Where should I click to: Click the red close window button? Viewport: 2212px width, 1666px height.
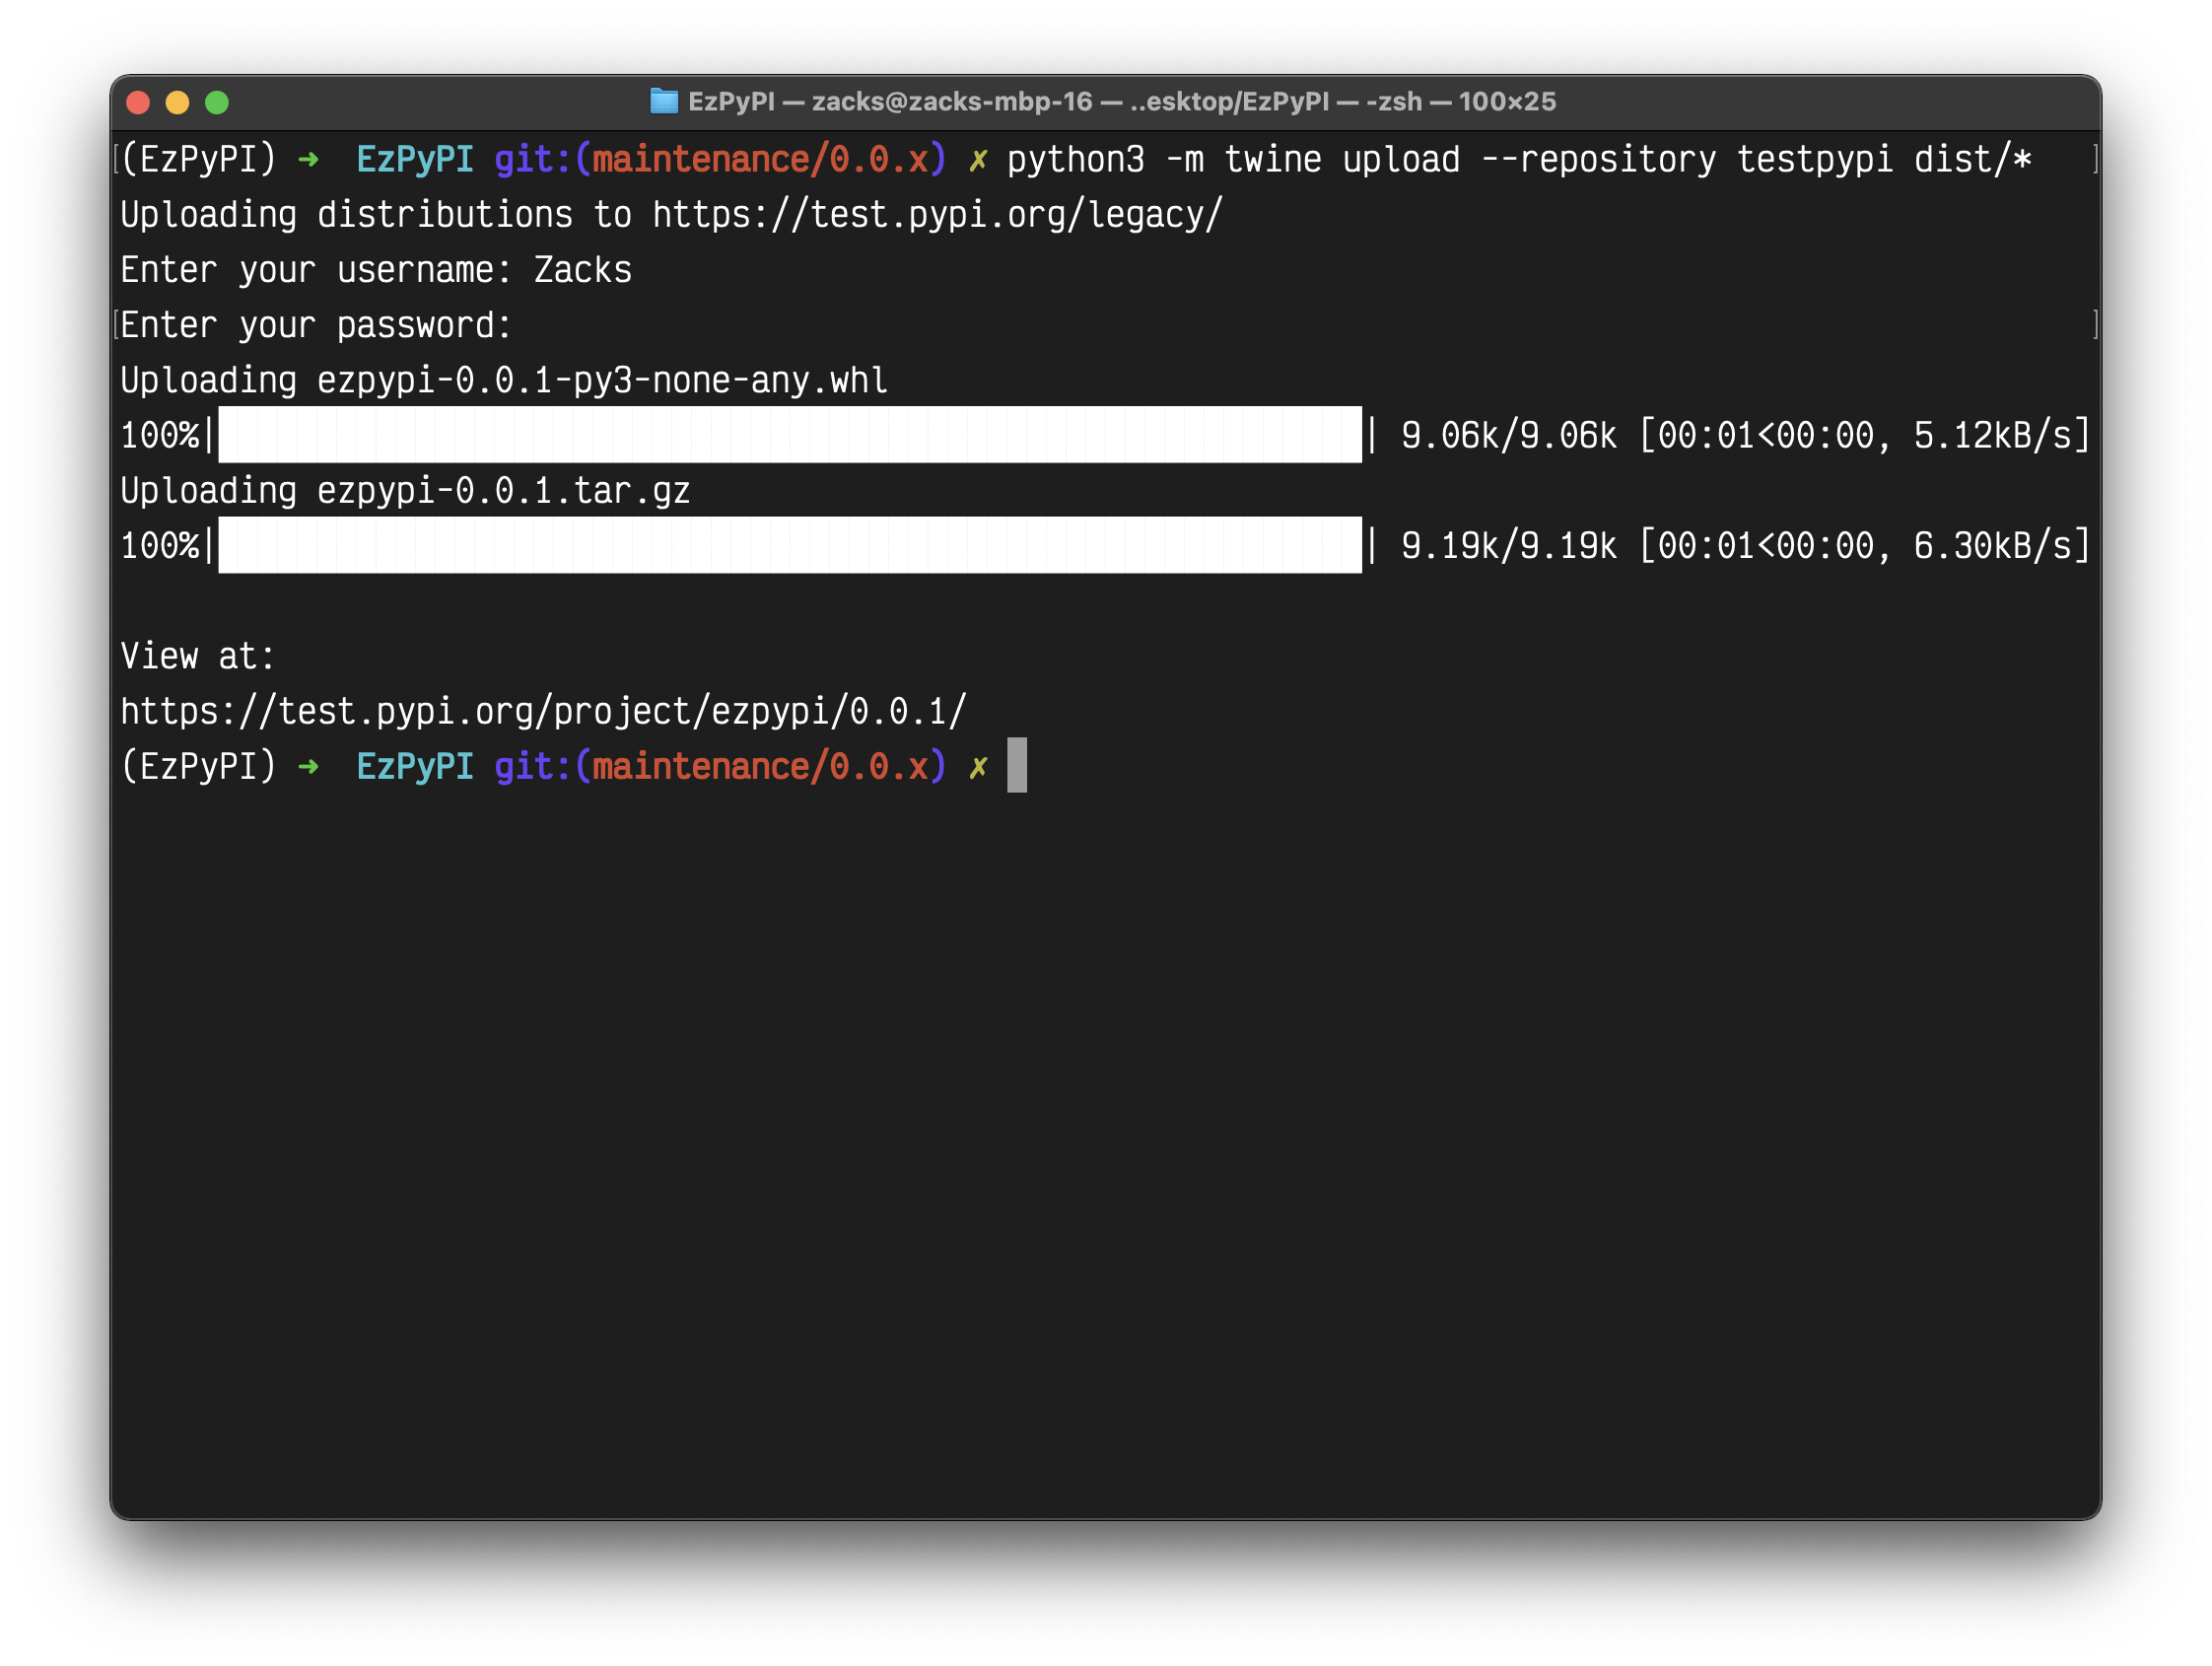pyautogui.click(x=138, y=102)
